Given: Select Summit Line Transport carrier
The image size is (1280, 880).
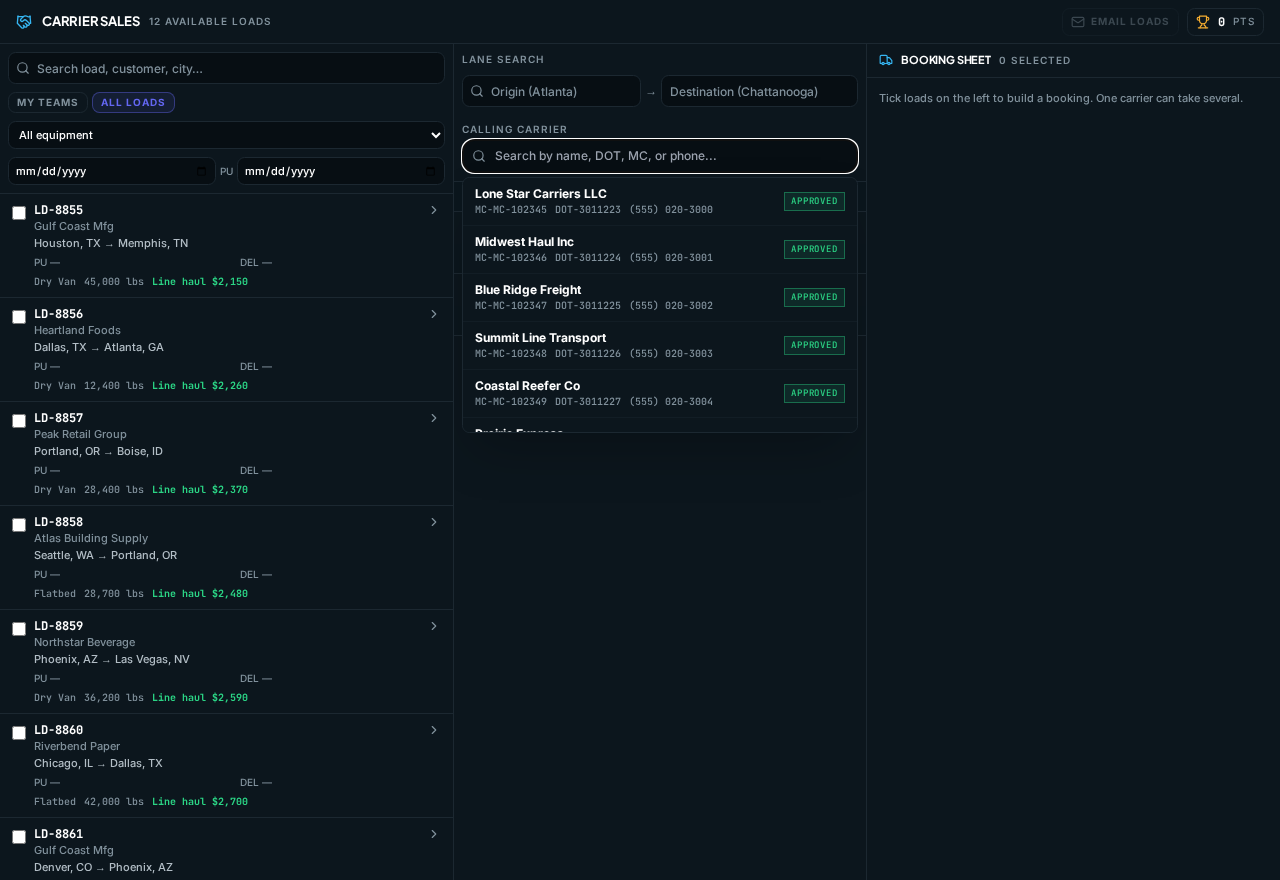Looking at the screenshot, I should click(x=660, y=345).
